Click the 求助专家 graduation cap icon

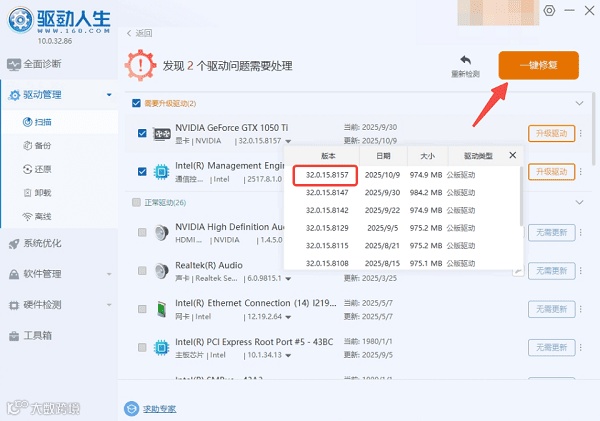point(131,408)
